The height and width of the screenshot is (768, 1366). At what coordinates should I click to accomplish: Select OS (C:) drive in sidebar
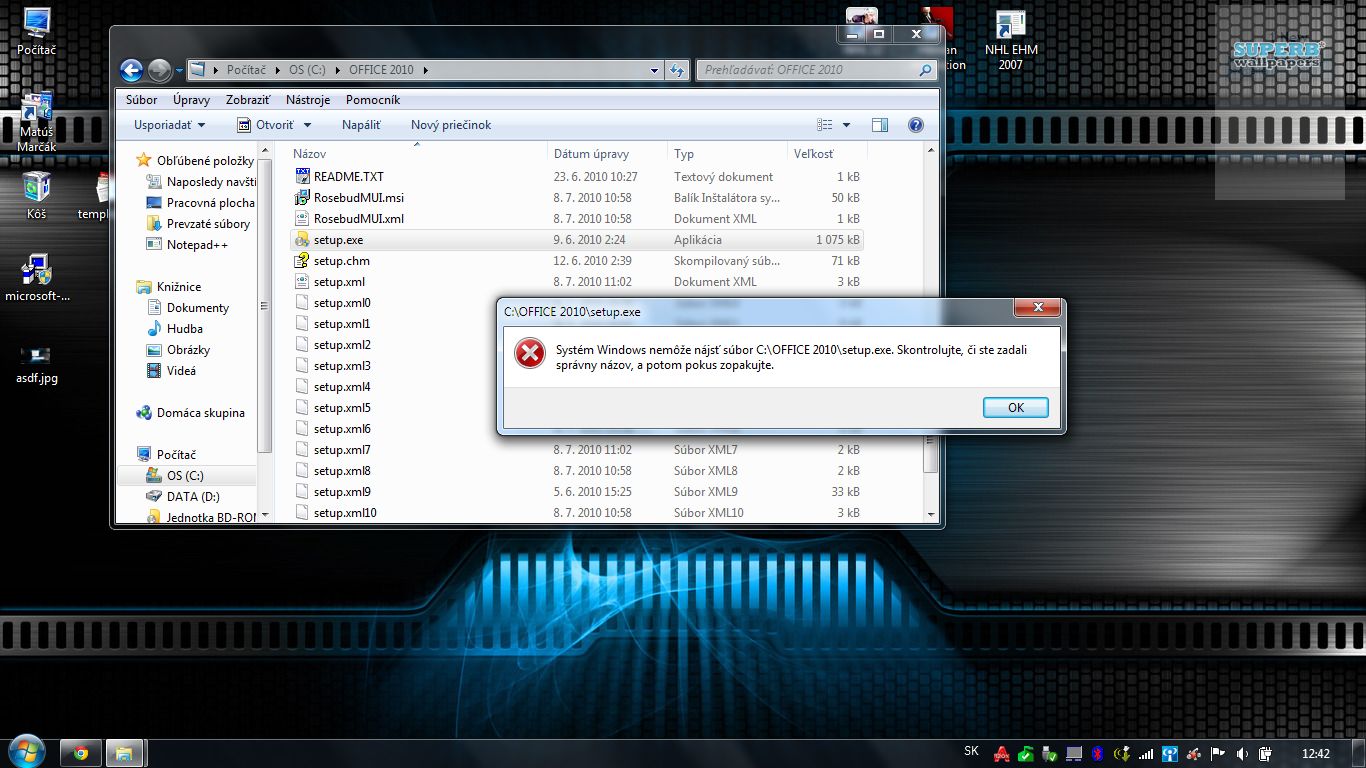[x=185, y=476]
